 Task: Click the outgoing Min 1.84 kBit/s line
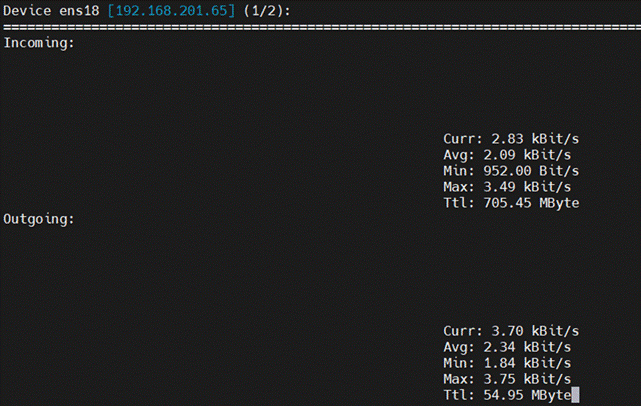pos(507,363)
